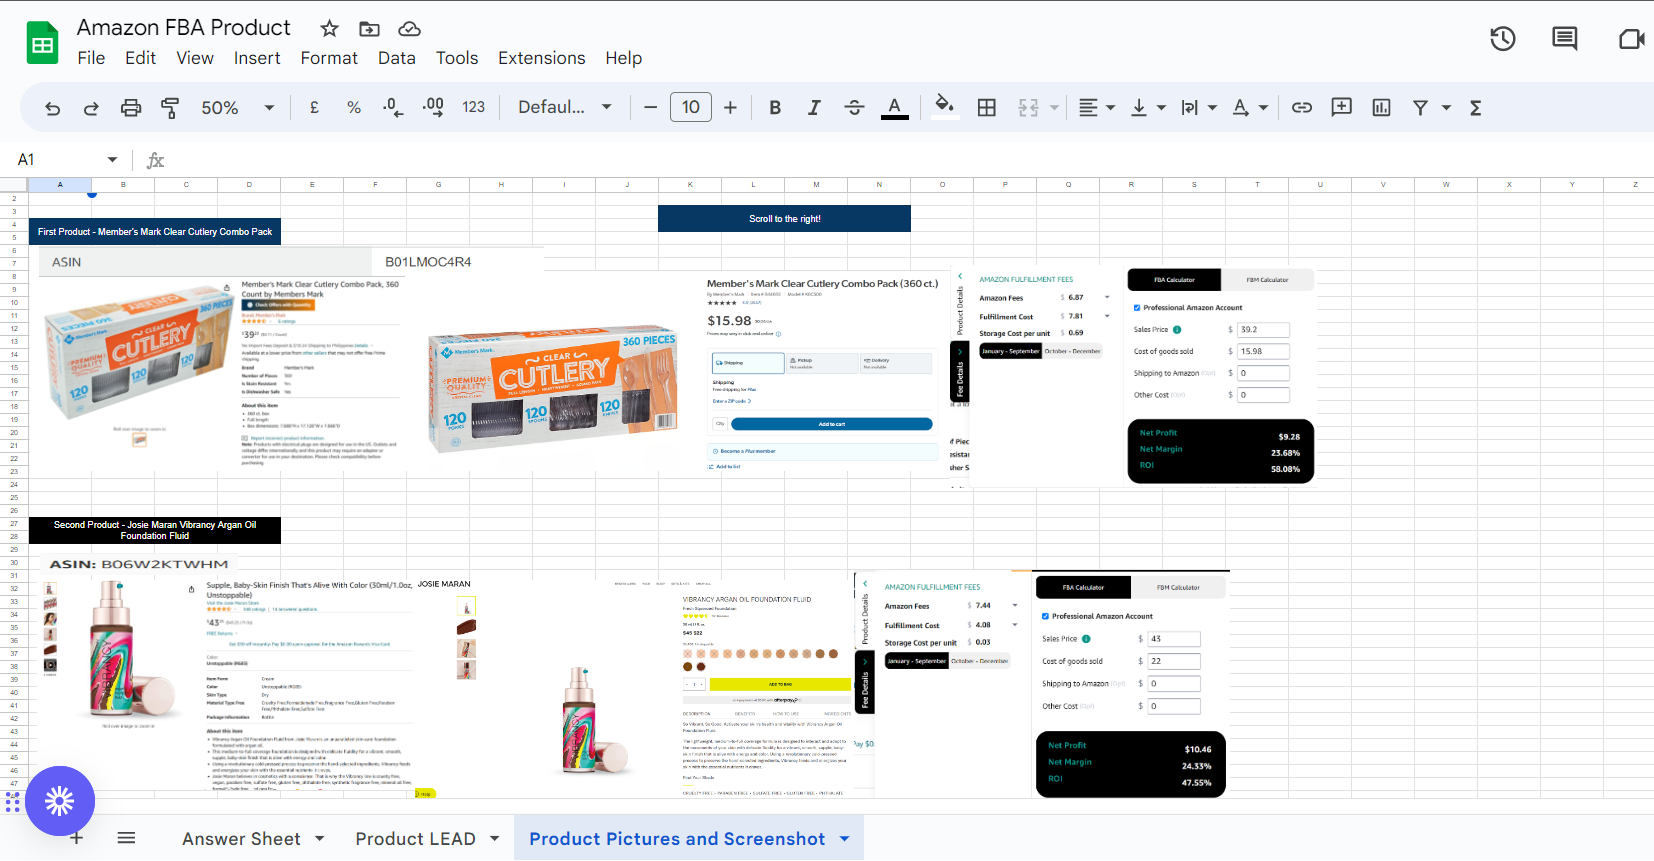Add a new sheet plus button
Screen dimensions: 1654x861
76,839
